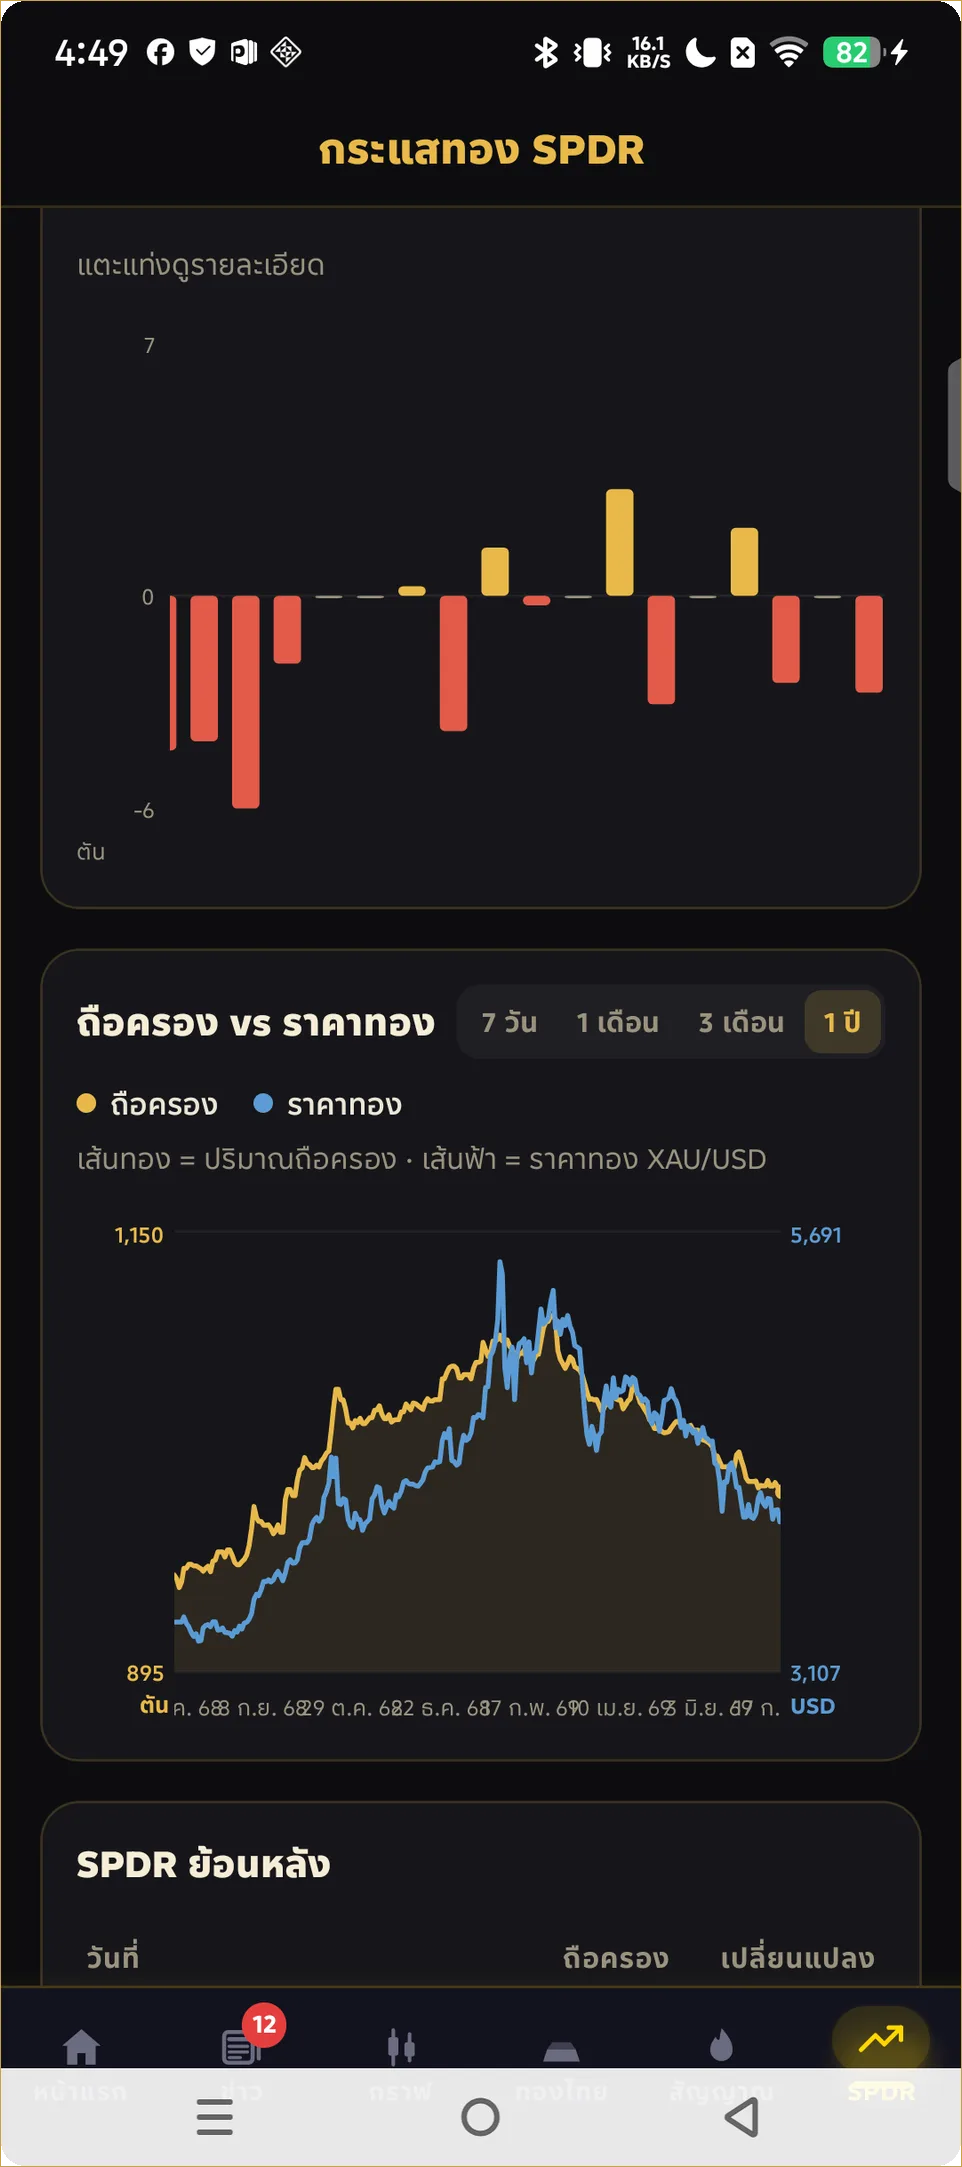Click the ถือครอง column header in history table
The width and height of the screenshot is (962, 2167).
(616, 1958)
